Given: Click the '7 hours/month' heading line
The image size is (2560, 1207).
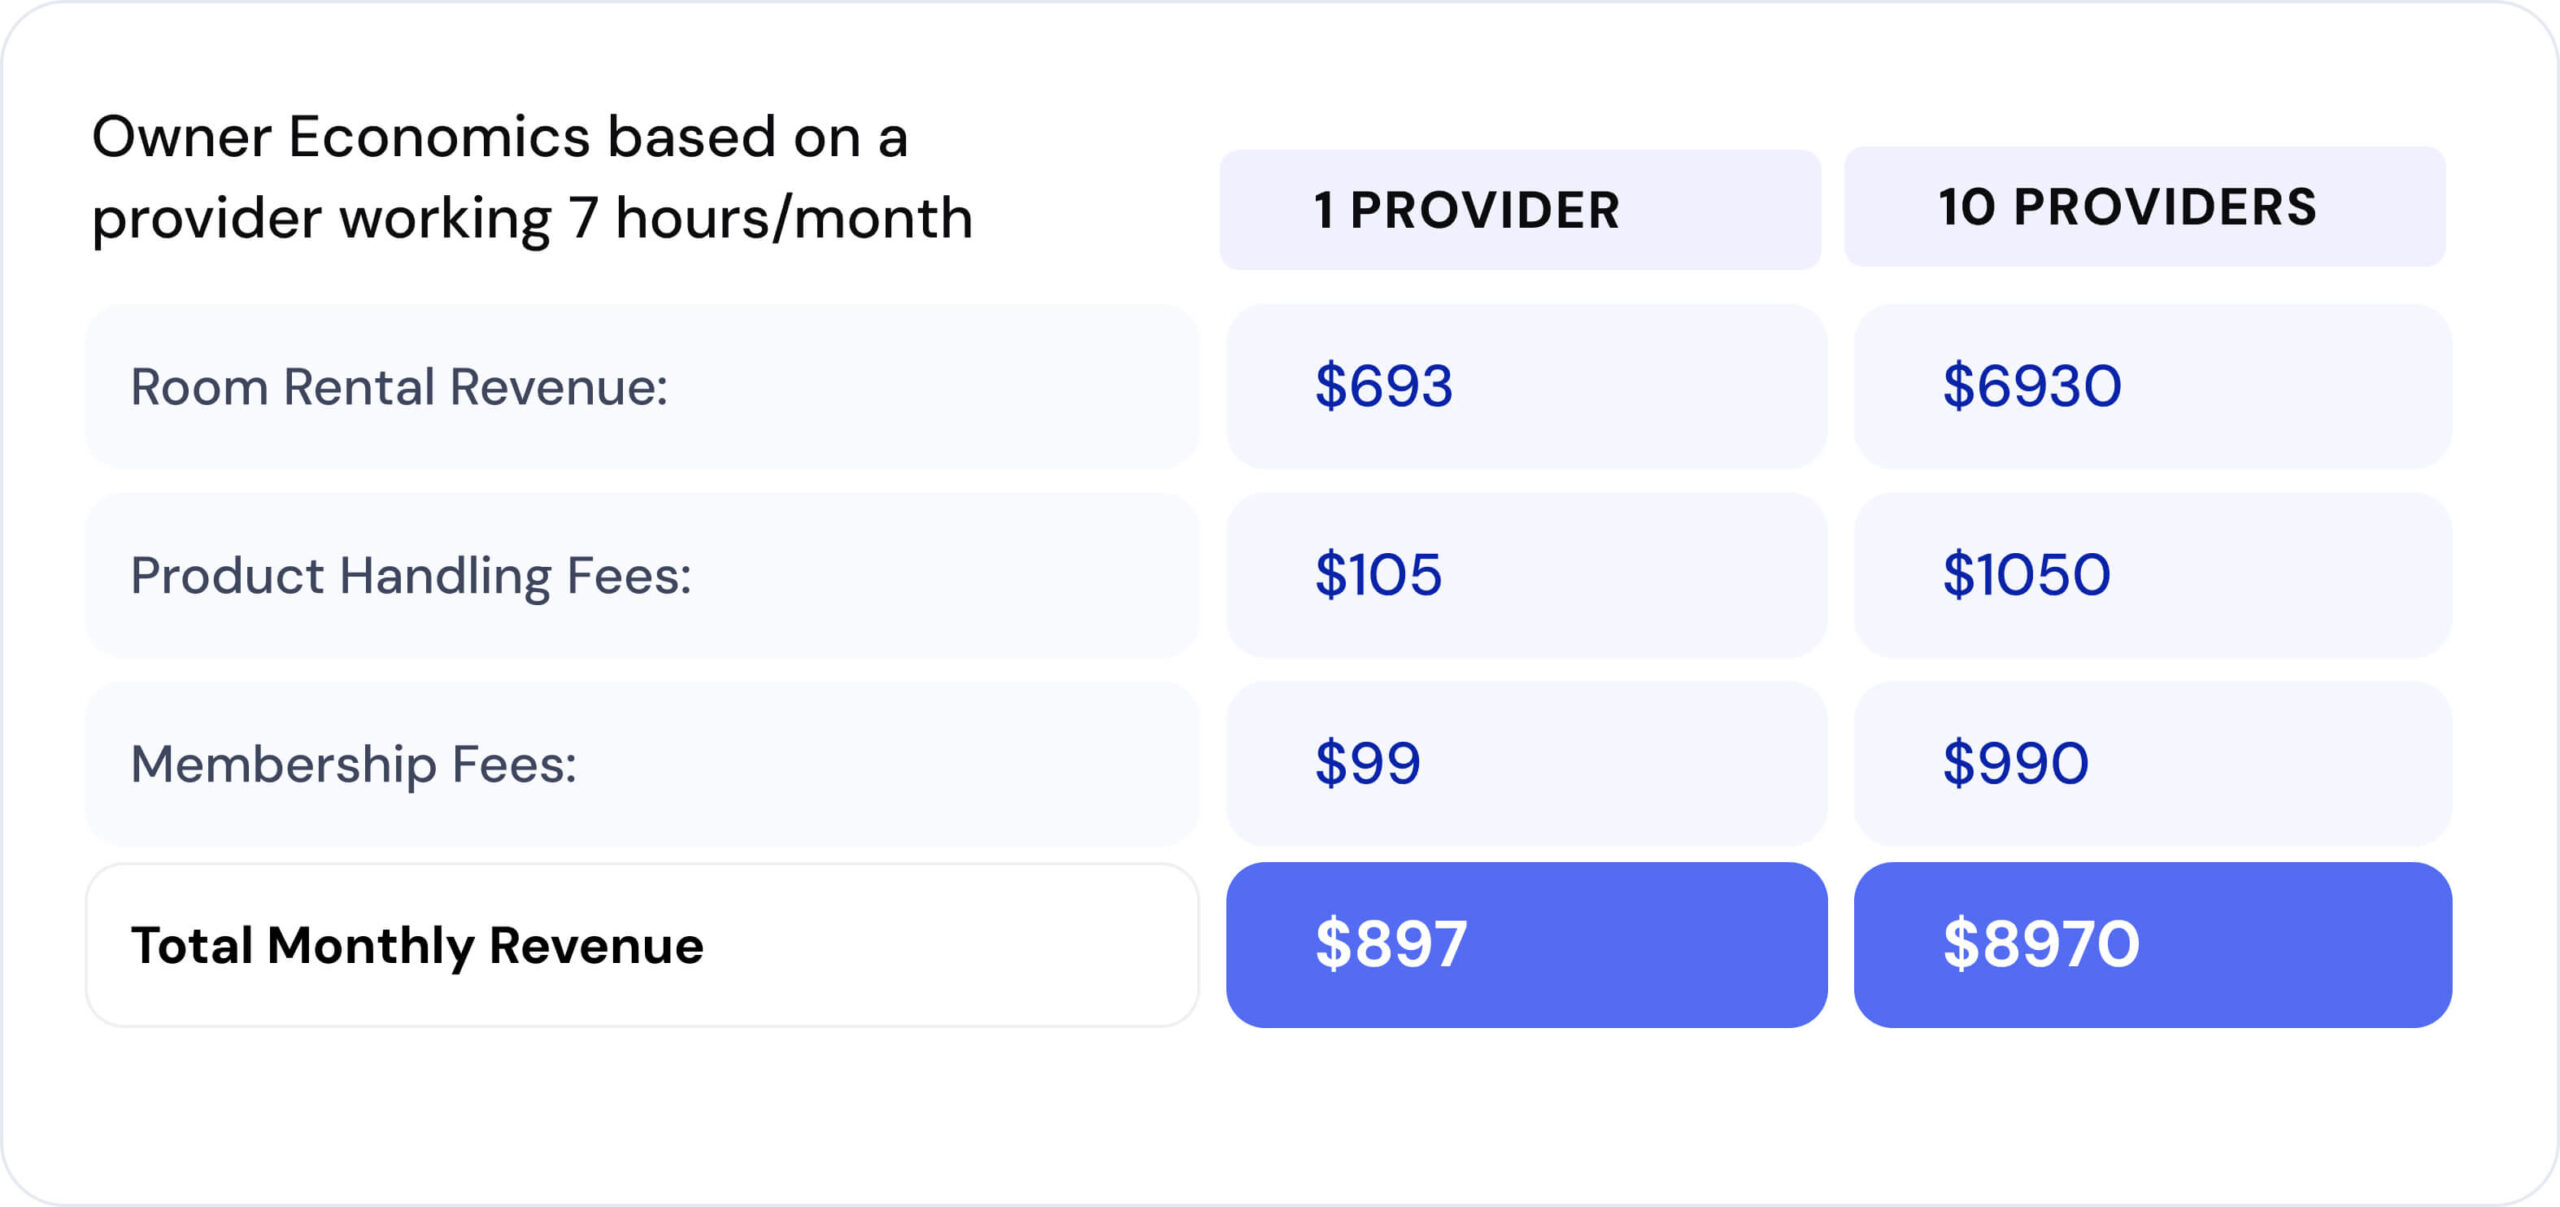Looking at the screenshot, I should 532,219.
